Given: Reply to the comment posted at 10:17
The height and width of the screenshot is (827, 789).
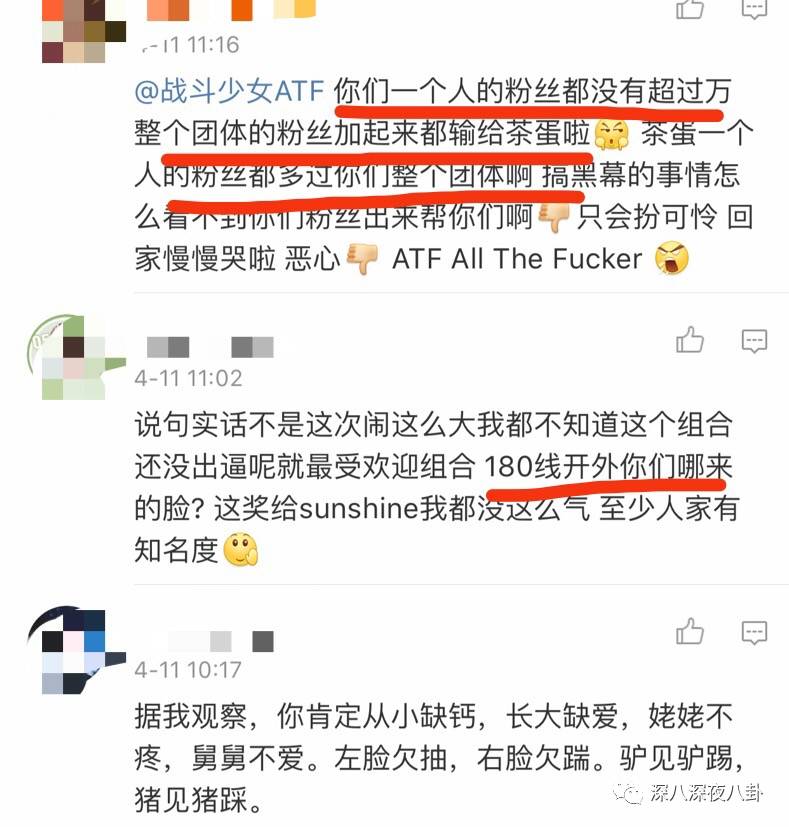Looking at the screenshot, I should [x=754, y=632].
